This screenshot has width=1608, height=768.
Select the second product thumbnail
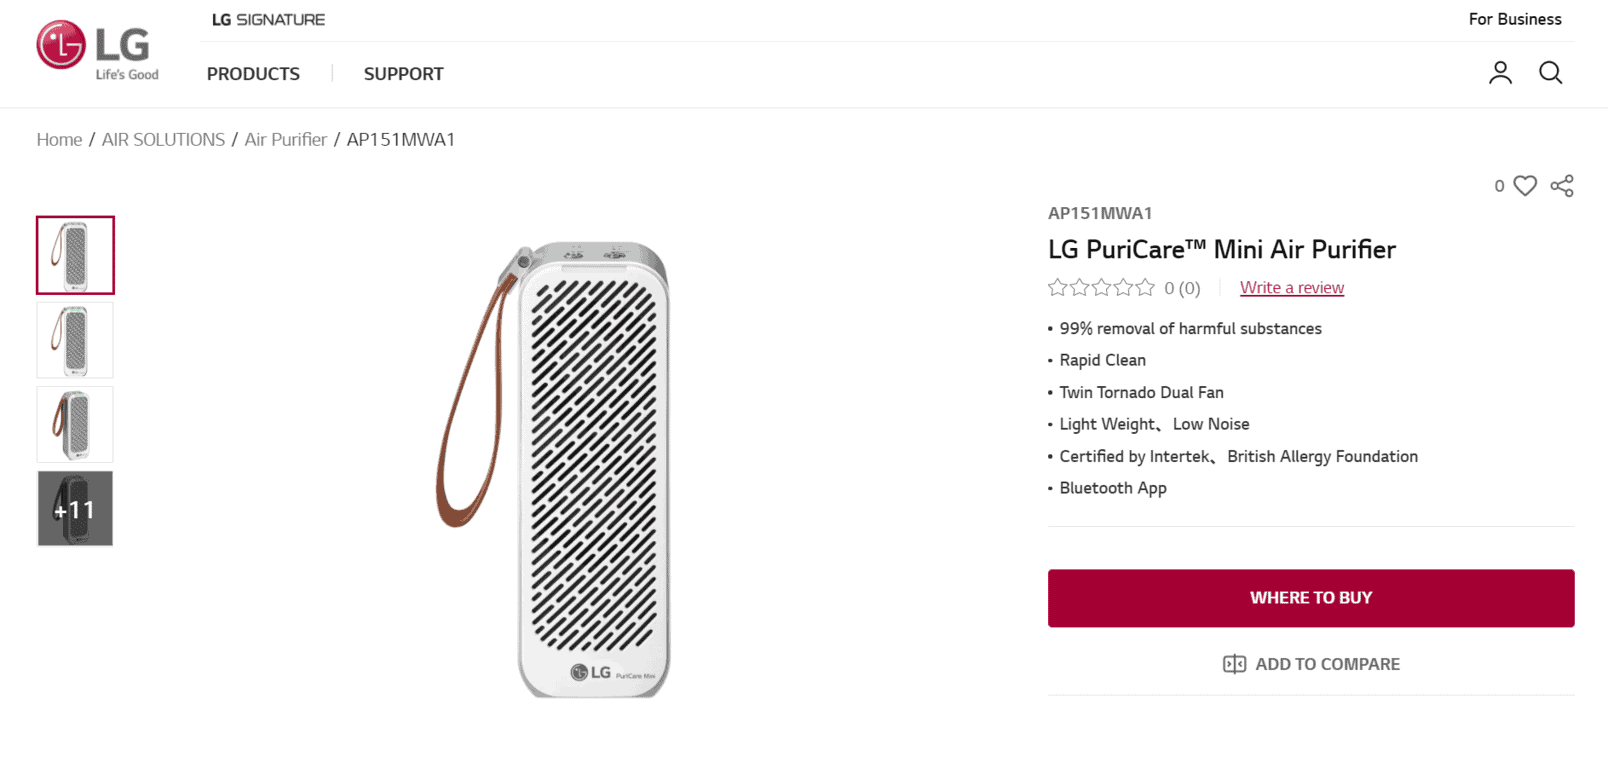75,340
